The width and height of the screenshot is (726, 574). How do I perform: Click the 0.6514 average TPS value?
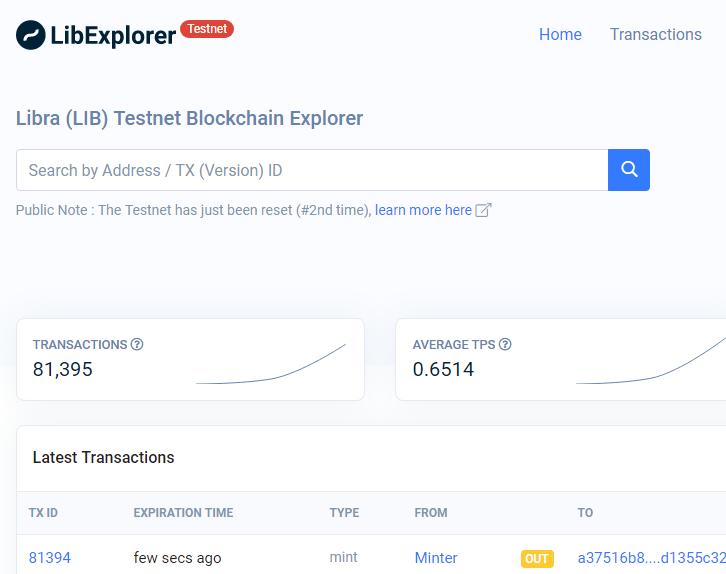tap(443, 369)
